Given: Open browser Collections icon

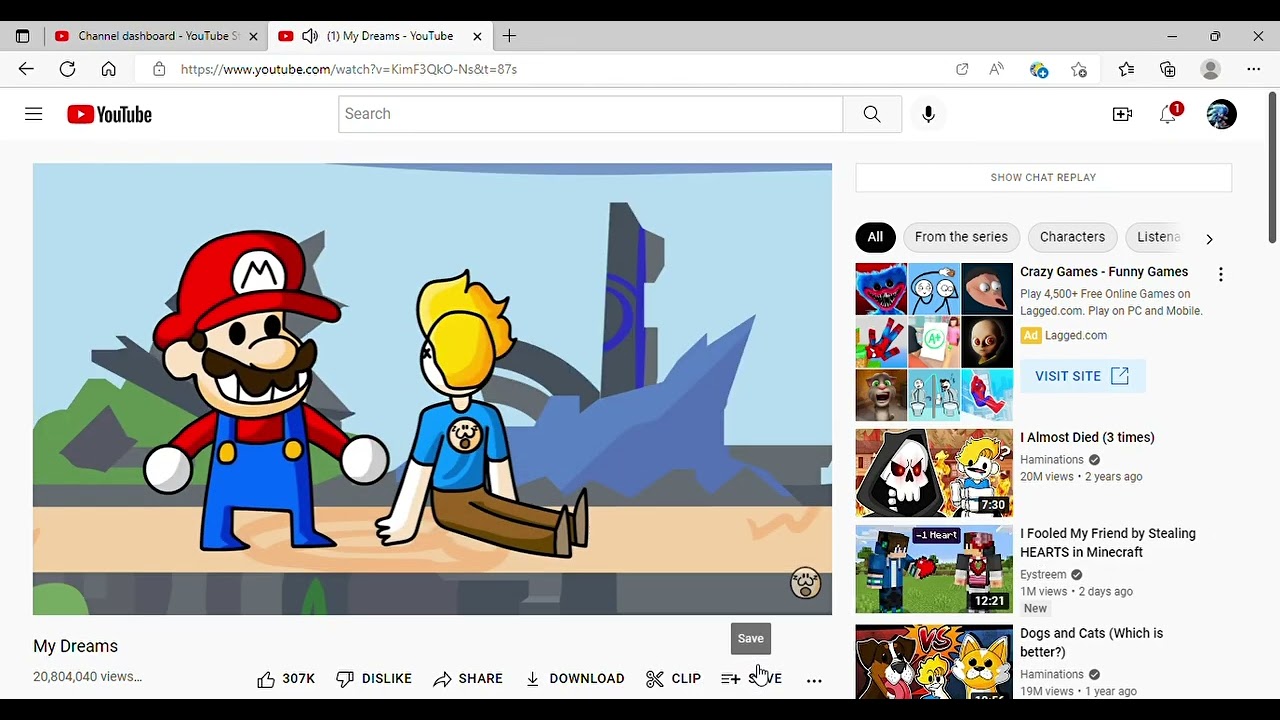Looking at the screenshot, I should point(1168,69).
